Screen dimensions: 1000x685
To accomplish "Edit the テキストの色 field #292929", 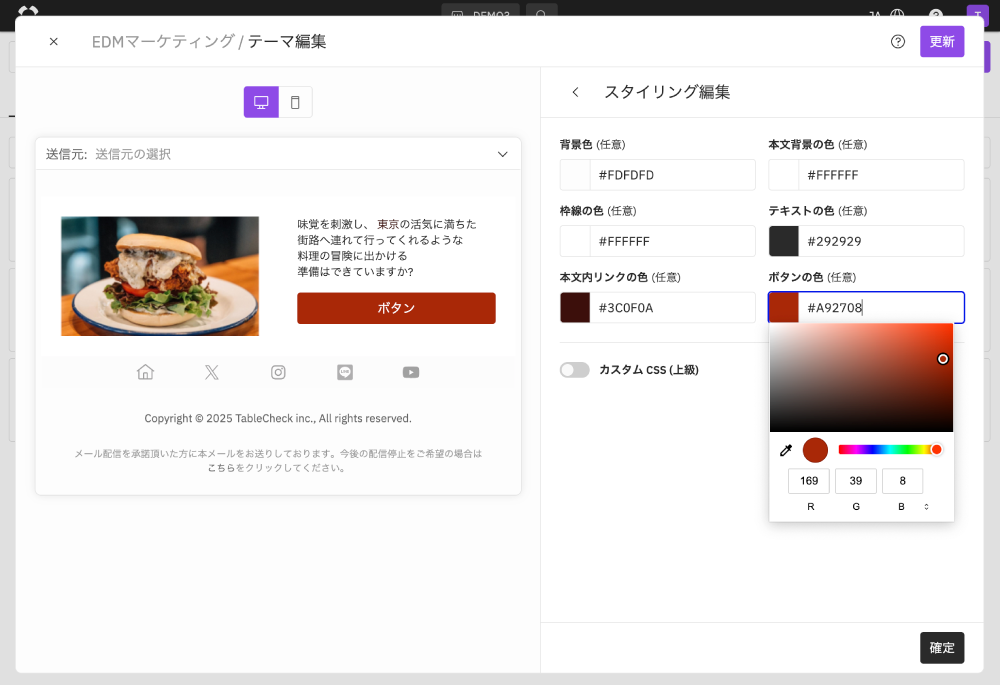I will click(x=881, y=241).
